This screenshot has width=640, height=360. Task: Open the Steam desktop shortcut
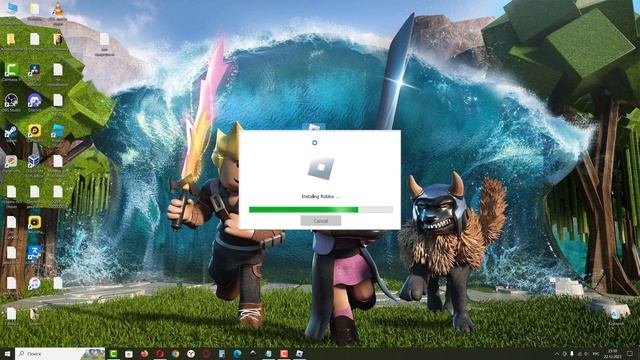(11, 131)
